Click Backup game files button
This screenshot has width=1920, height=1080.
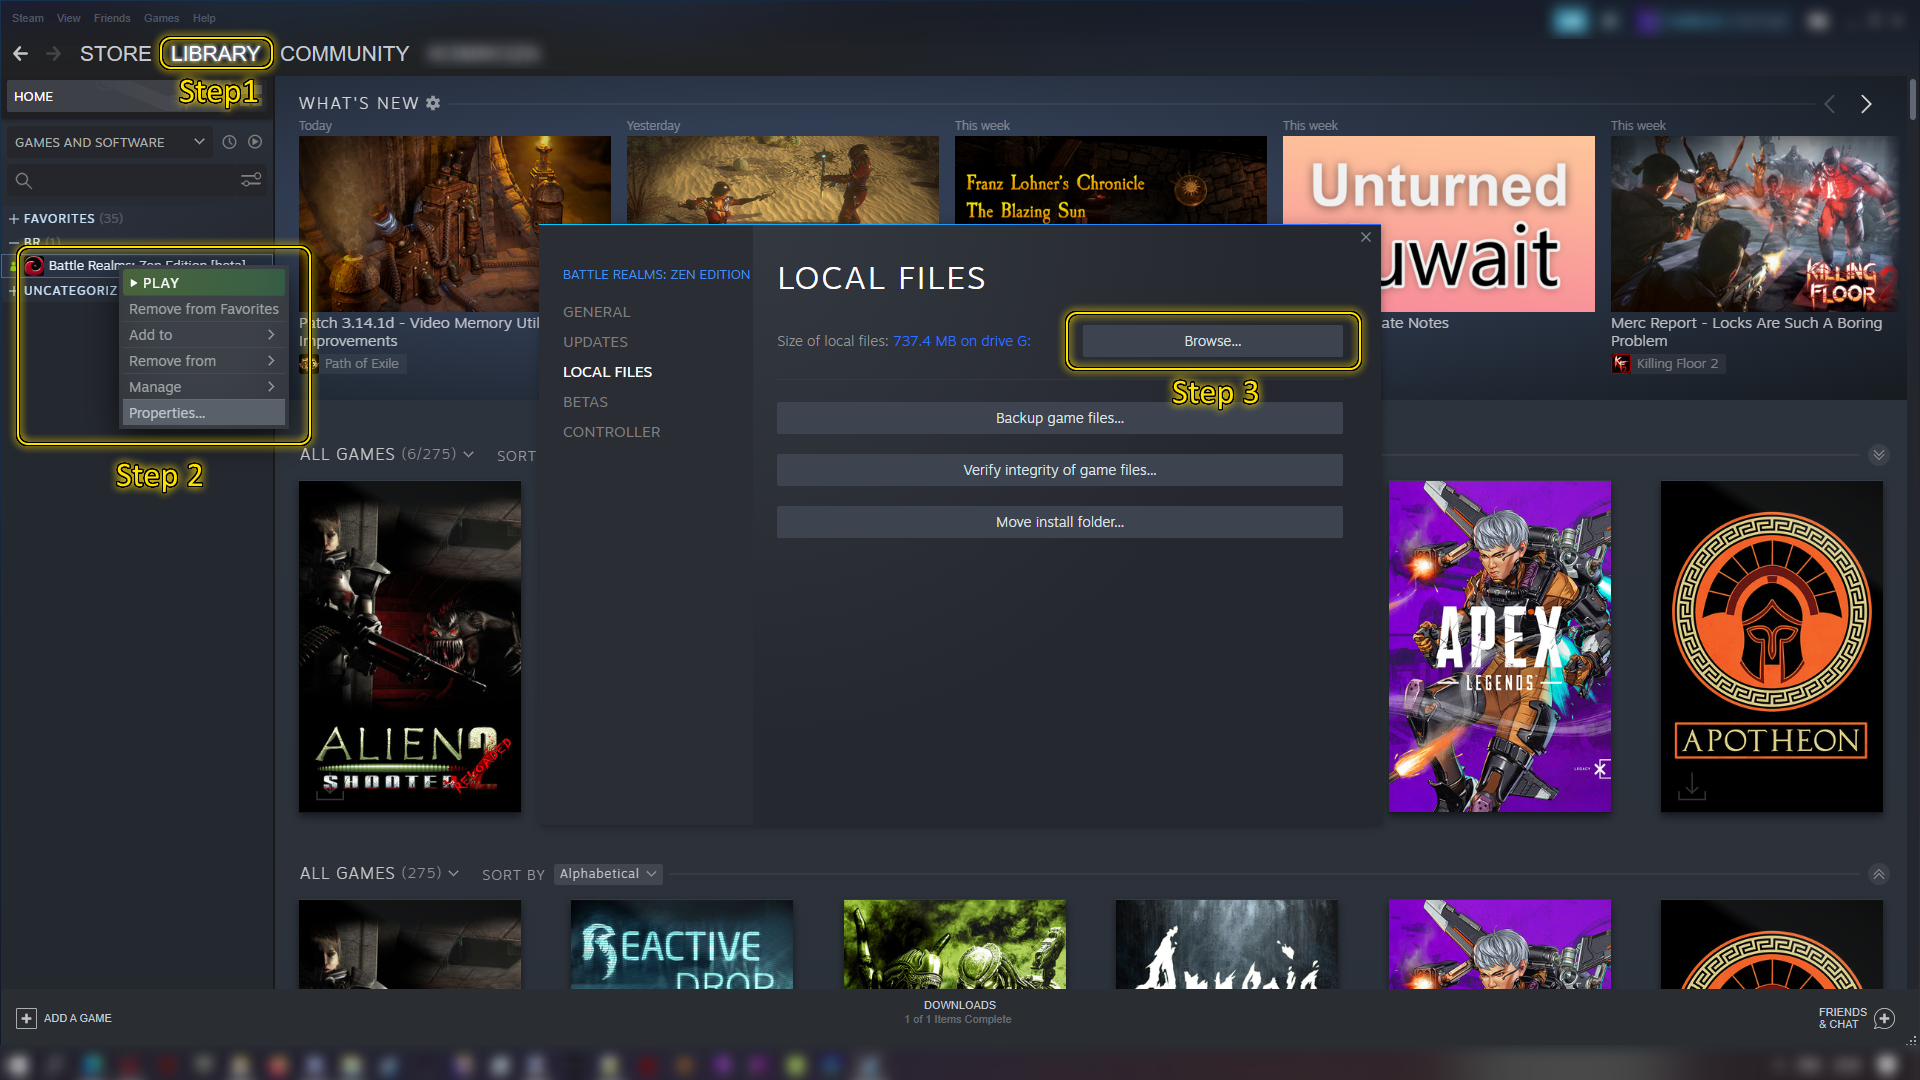coord(1059,418)
